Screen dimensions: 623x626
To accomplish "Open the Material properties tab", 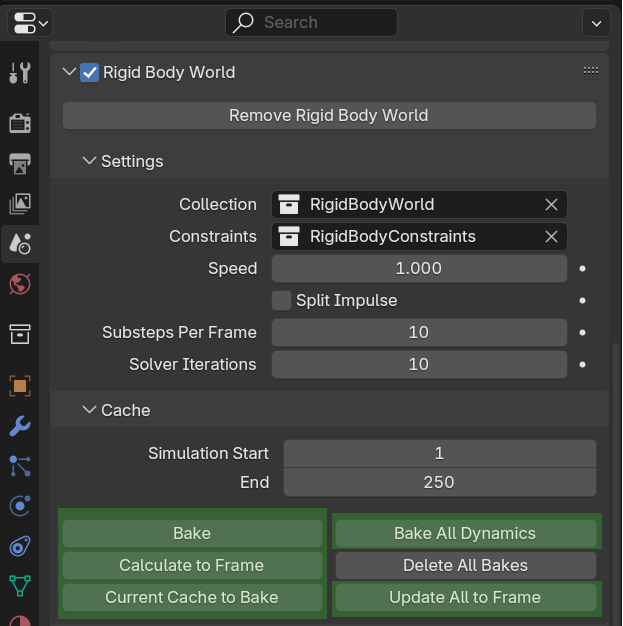I will pos(20,620).
